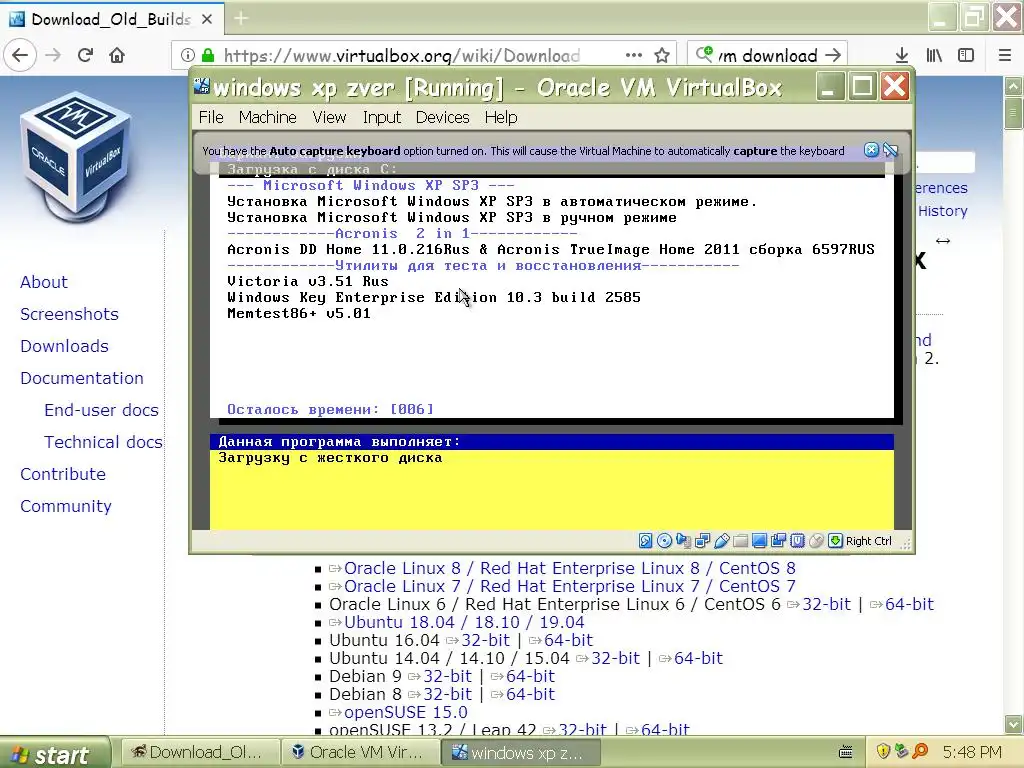Click Debian 9 32-bit download link
Viewport: 1024px width, 768px height.
[447, 676]
